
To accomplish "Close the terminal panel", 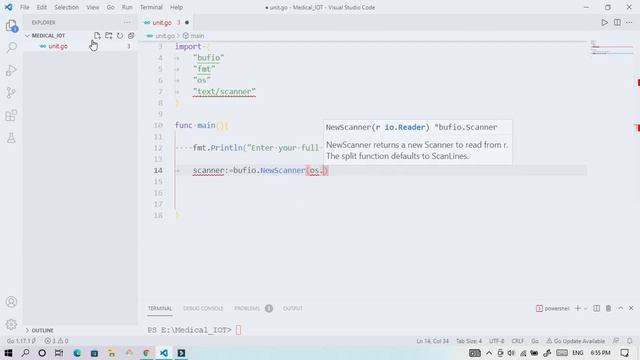I will (x=631, y=308).
